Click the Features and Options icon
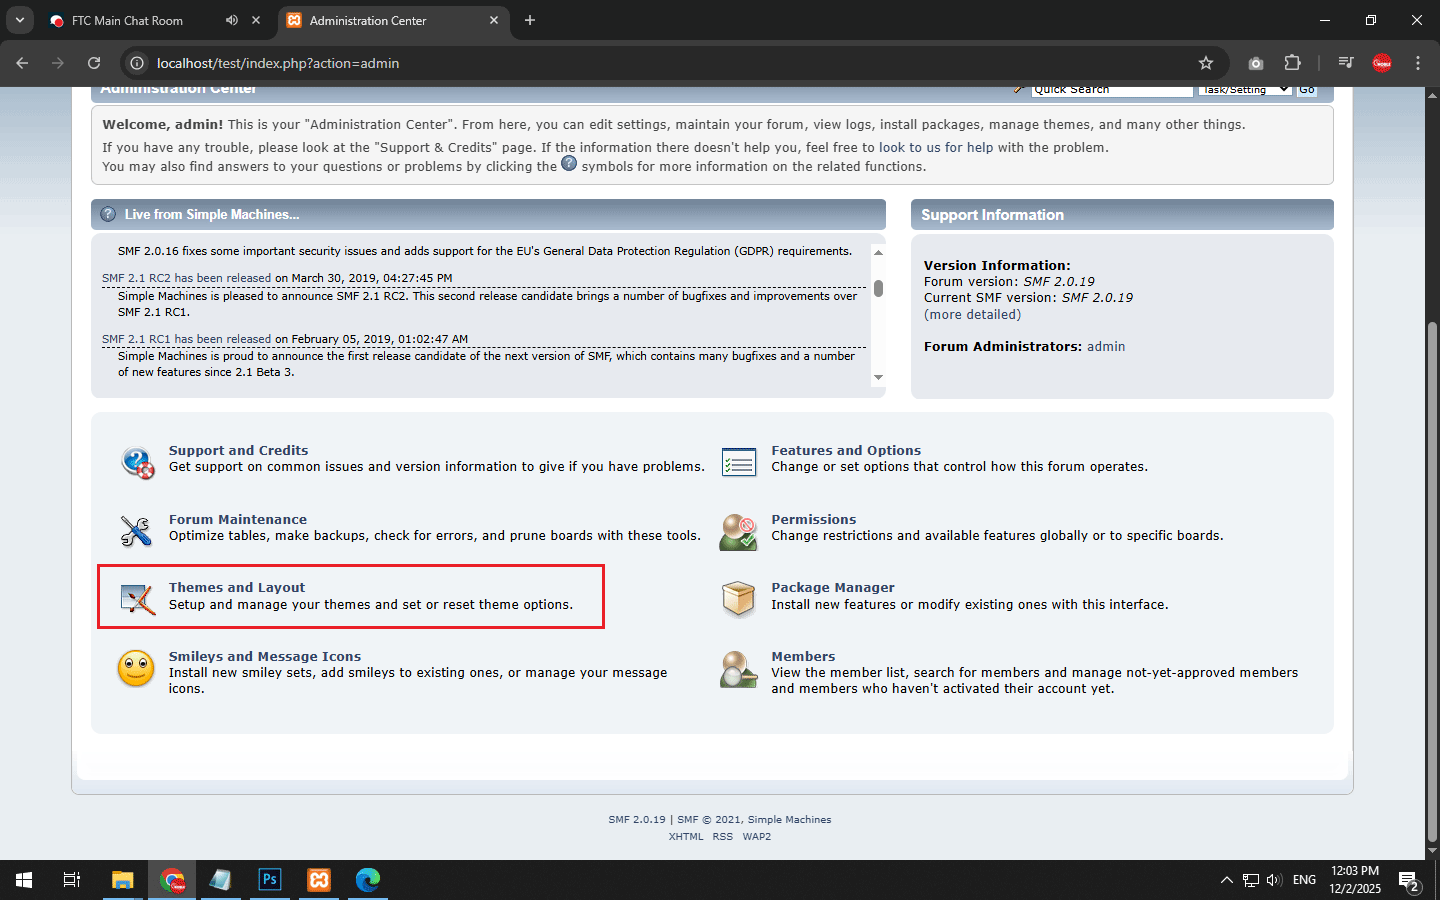The height and width of the screenshot is (900, 1440). (739, 462)
